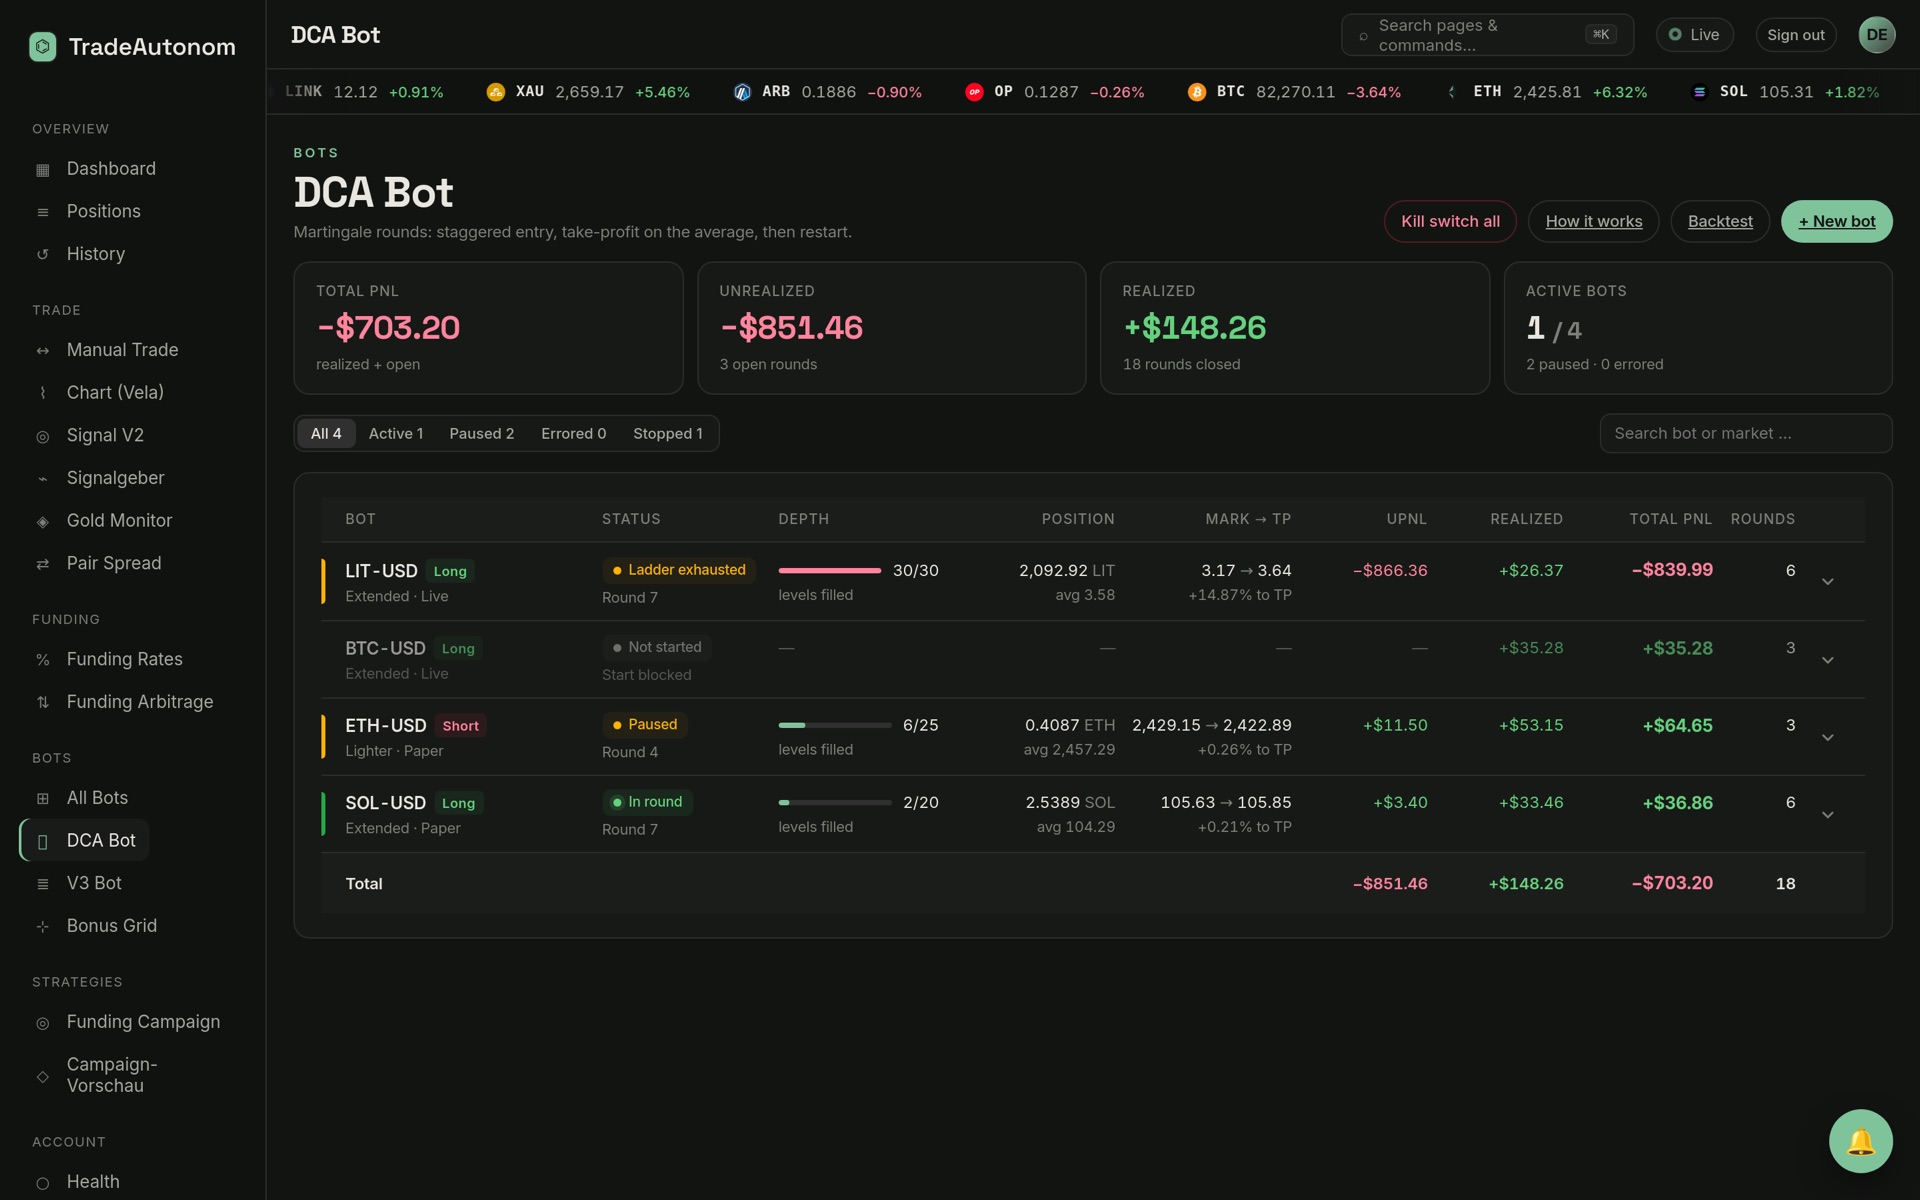Open History via its clock icon

[x=42, y=255]
